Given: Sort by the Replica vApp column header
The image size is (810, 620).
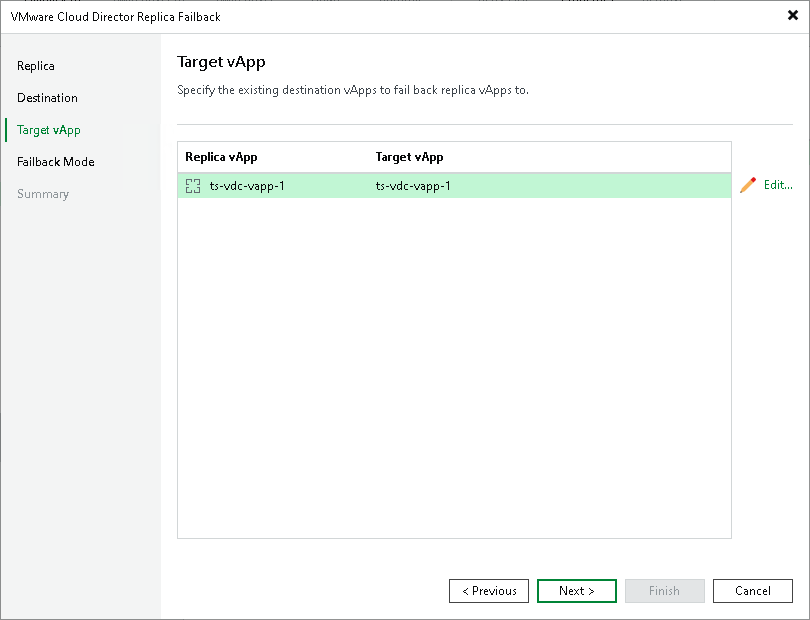Looking at the screenshot, I should [221, 157].
